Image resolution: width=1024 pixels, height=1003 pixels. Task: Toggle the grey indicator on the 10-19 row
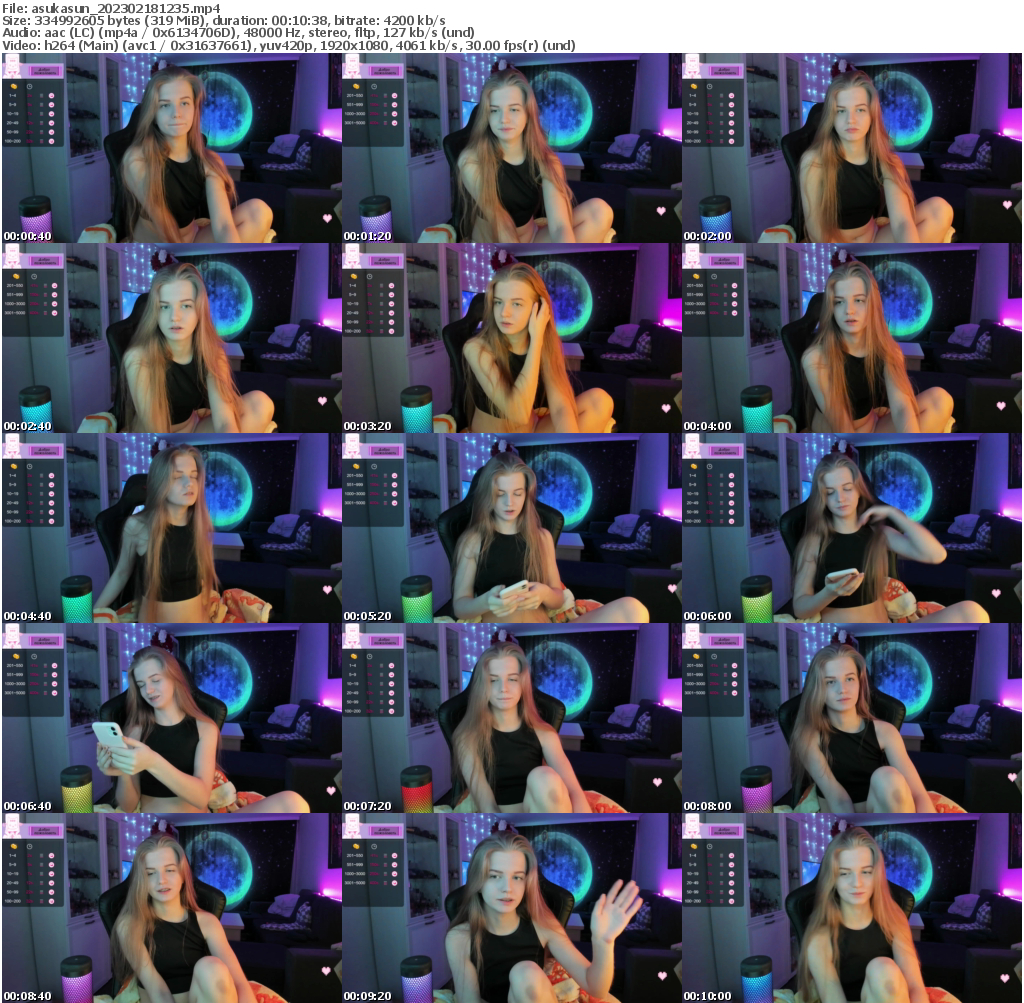(x=41, y=114)
